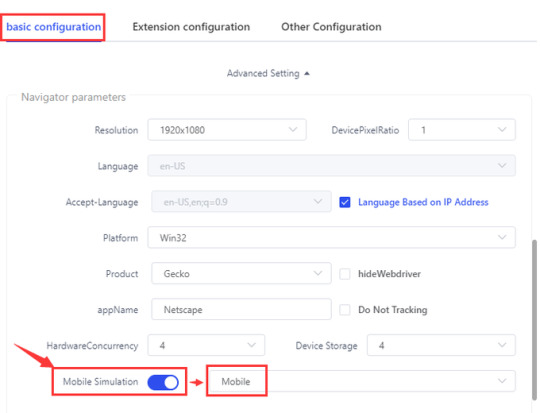Switch to Other Configuration tab
This screenshot has width=540, height=413.
coord(331,27)
